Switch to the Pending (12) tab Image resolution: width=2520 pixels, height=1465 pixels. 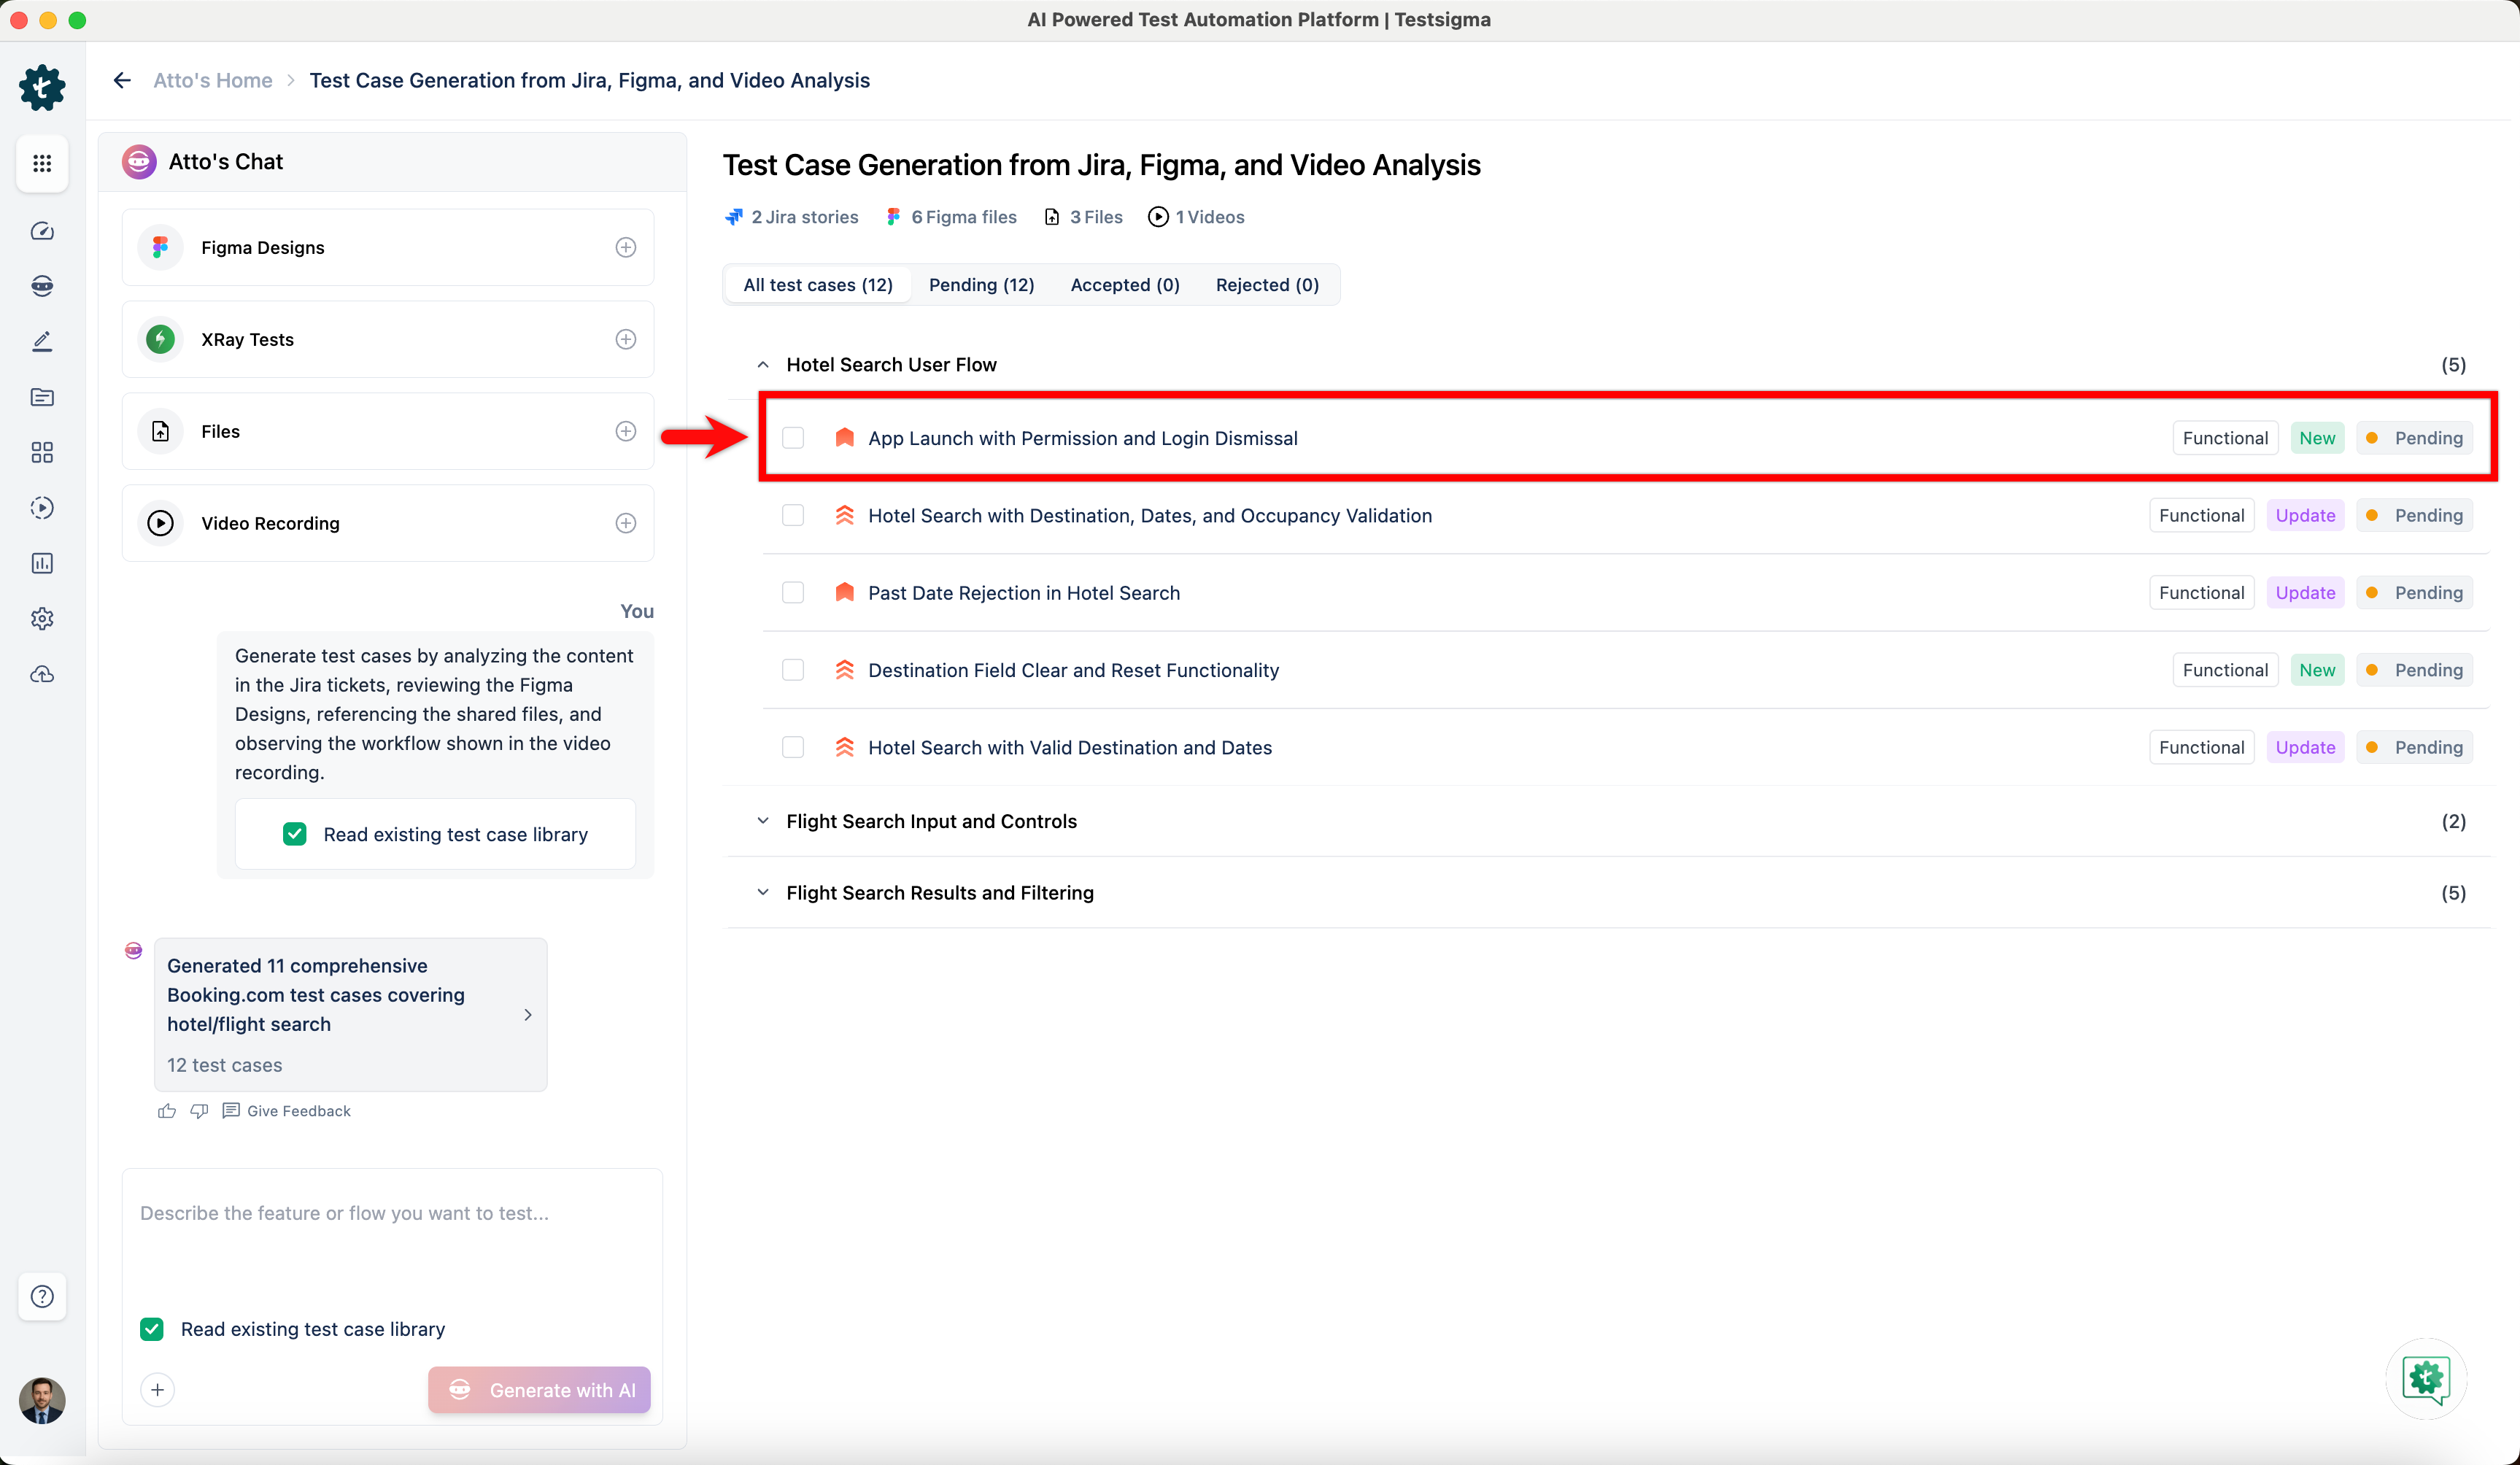point(981,285)
